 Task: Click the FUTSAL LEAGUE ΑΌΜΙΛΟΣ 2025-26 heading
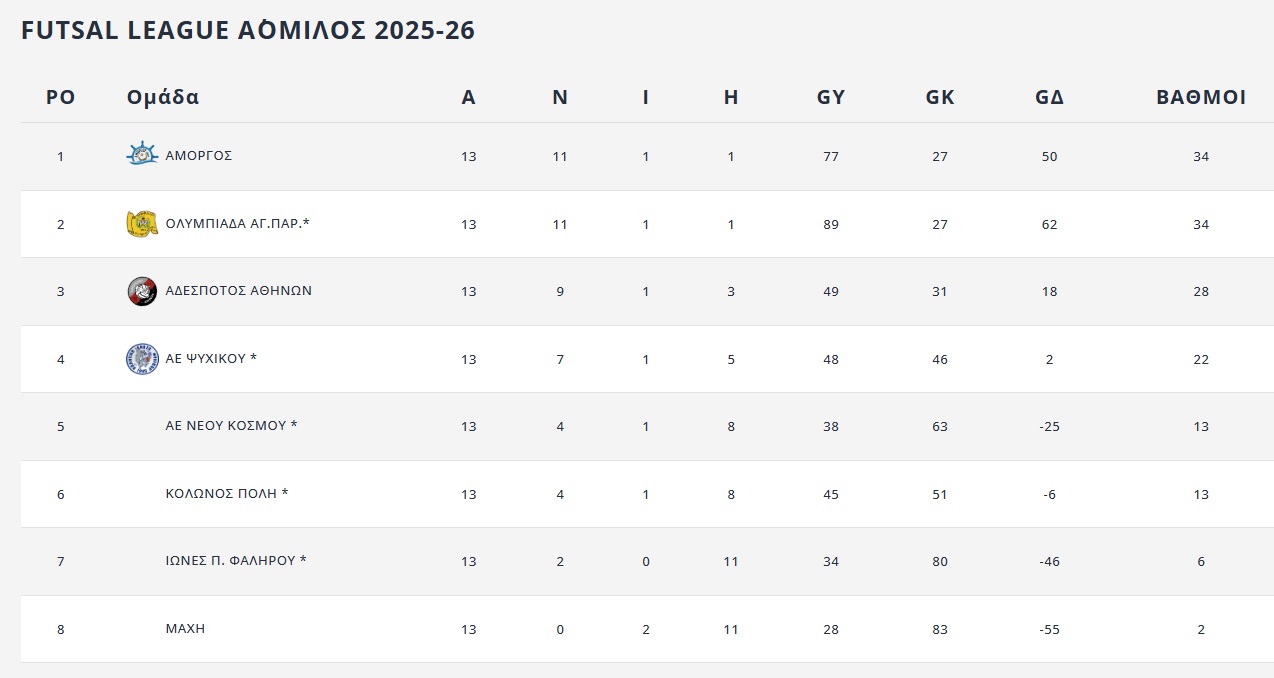pyautogui.click(x=248, y=31)
